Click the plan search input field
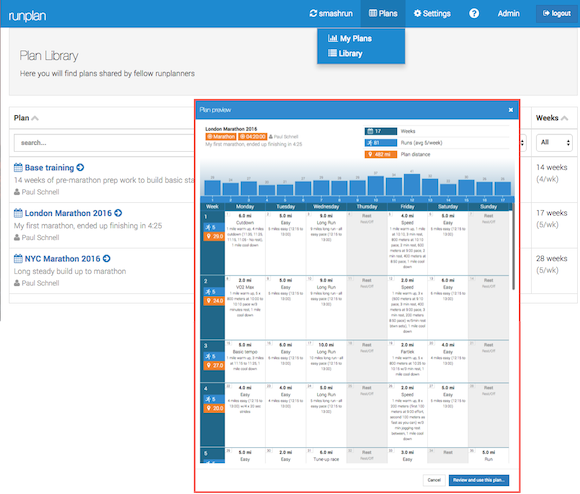 104,143
